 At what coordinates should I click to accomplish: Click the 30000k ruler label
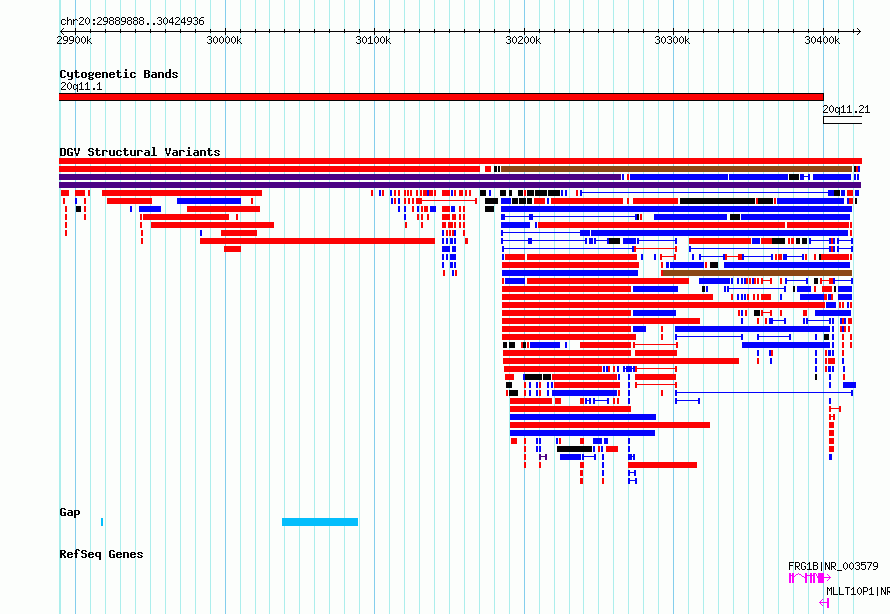pyautogui.click(x=224, y=40)
